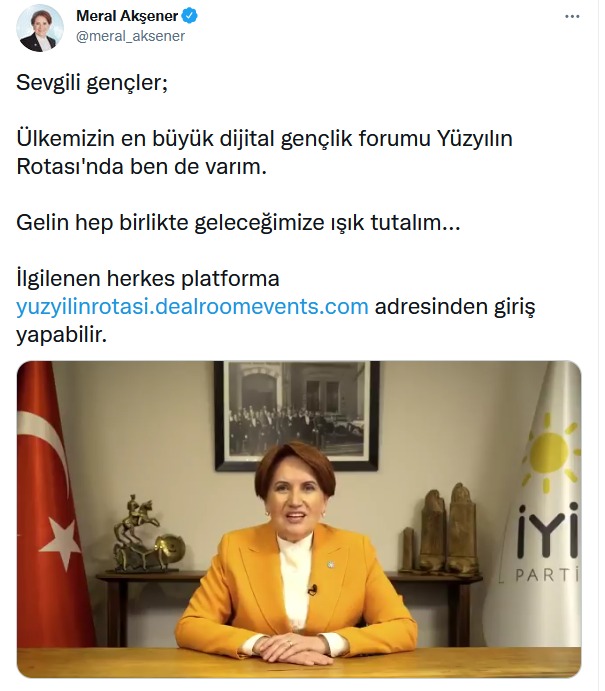Image resolution: width=605 pixels, height=691 pixels.
Task: Open Meral Akşener's profile avatar
Action: (40, 29)
